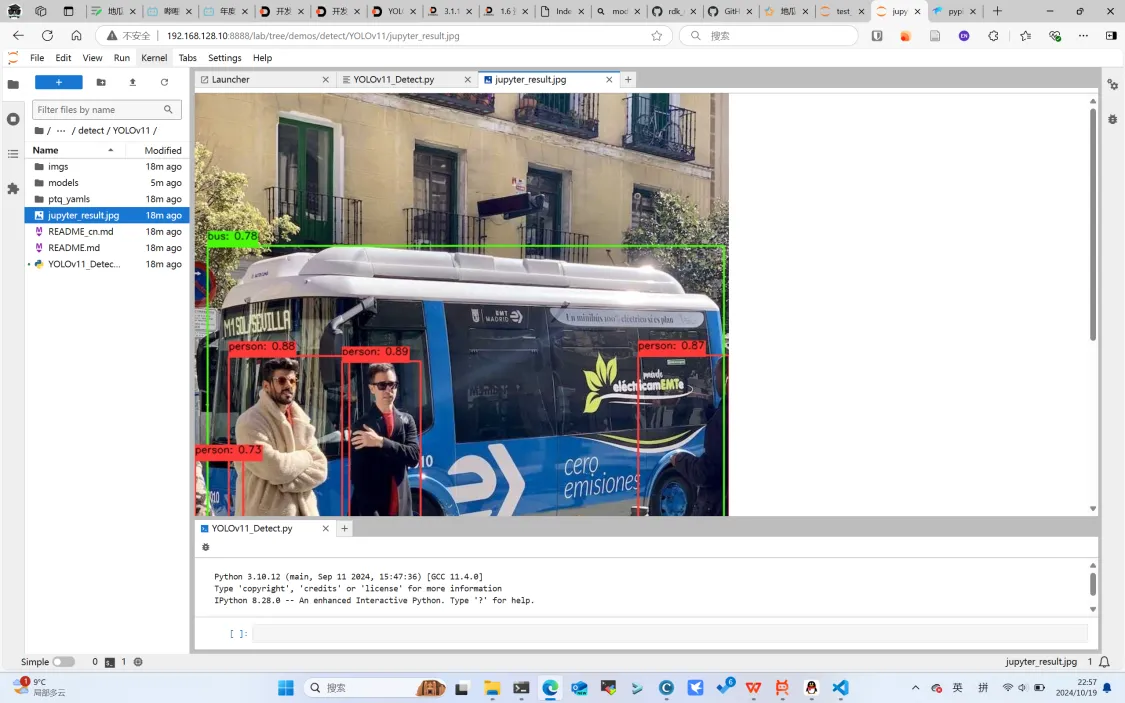Screen dimensions: 1125x703
Task: Go to the root folder breadcrumb icon
Action: point(39,131)
